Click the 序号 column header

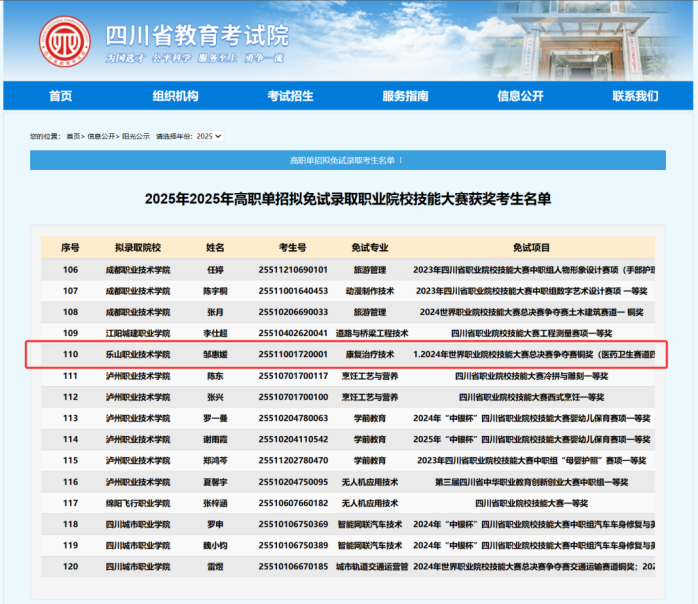coord(70,247)
